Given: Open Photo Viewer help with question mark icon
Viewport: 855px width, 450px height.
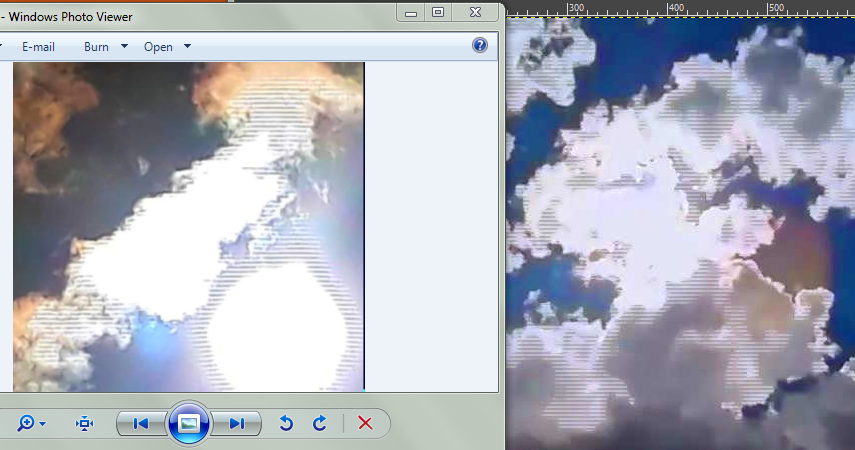Looking at the screenshot, I should click(479, 46).
